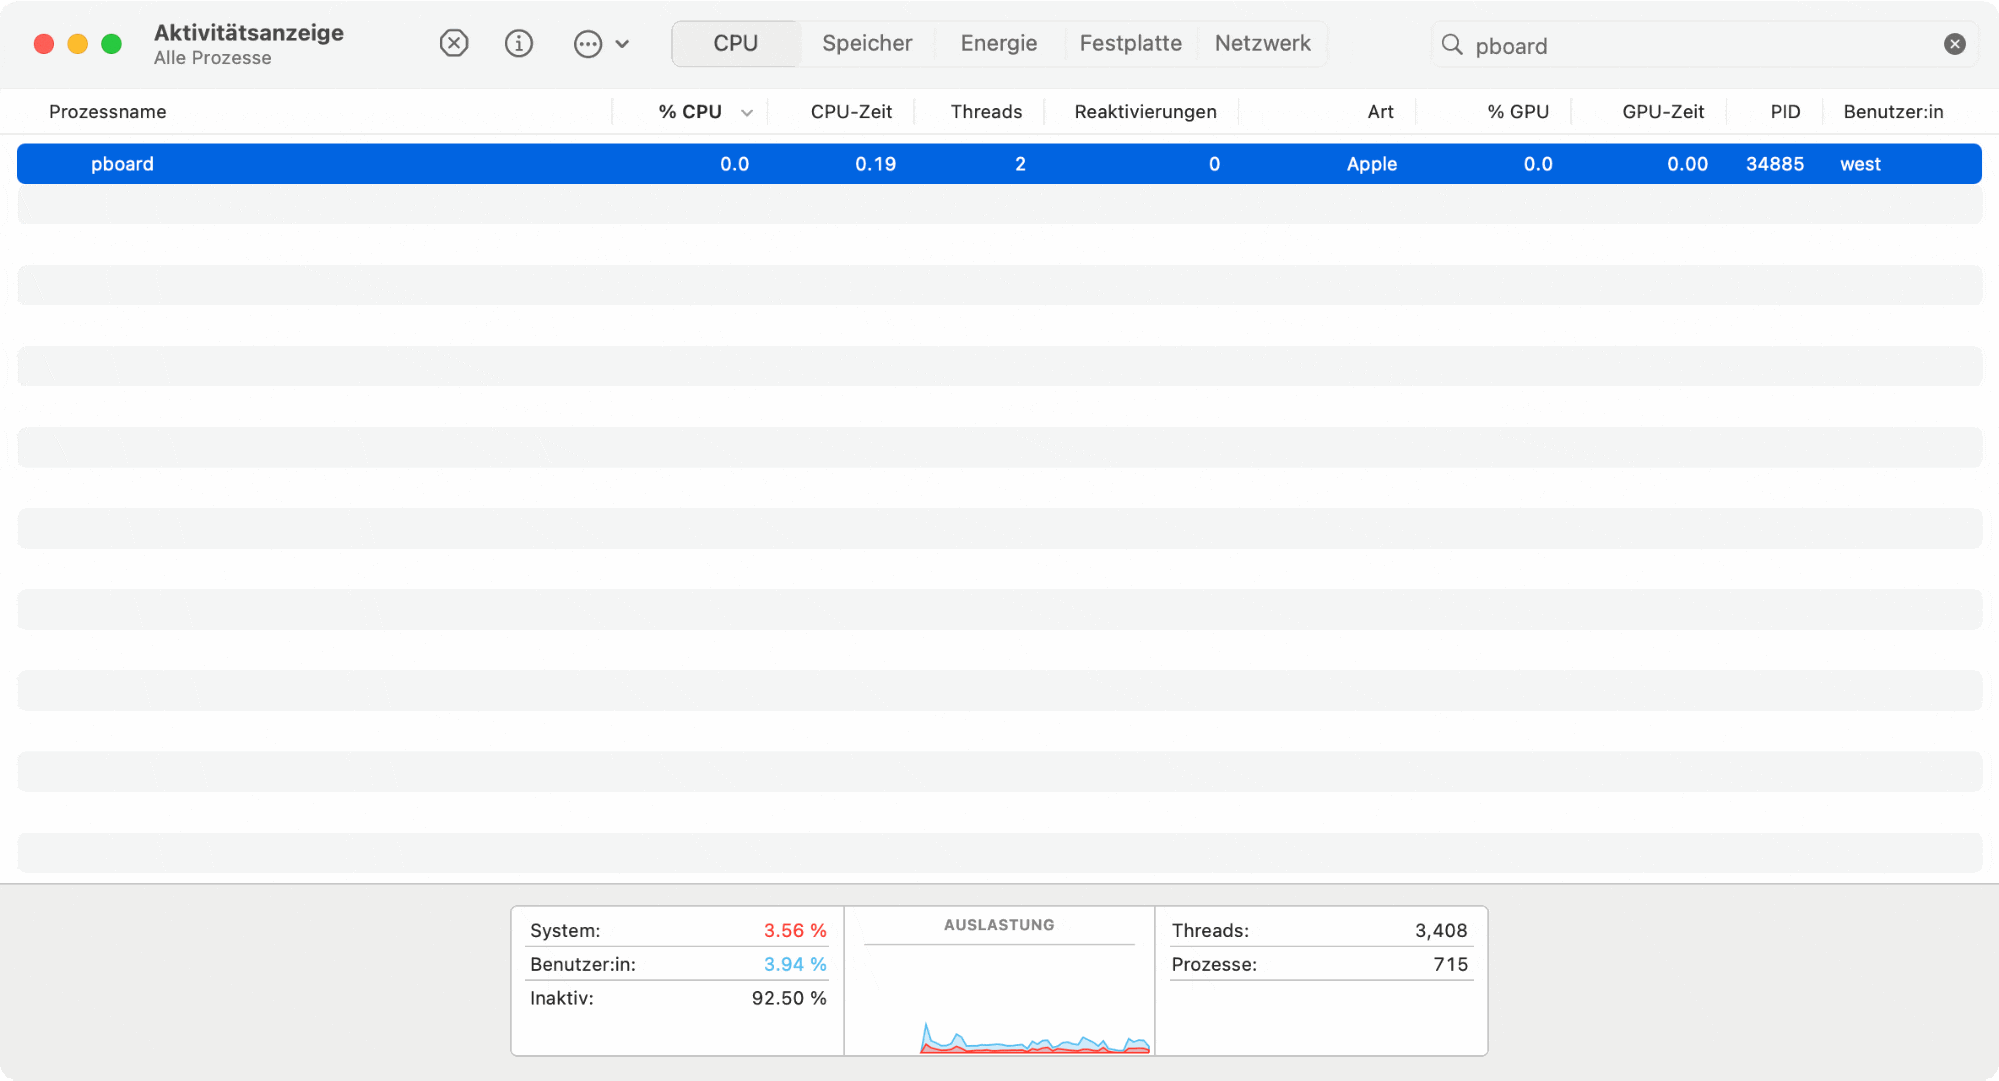Stop the selected process with the X icon
1999x1081 pixels.
[454, 43]
